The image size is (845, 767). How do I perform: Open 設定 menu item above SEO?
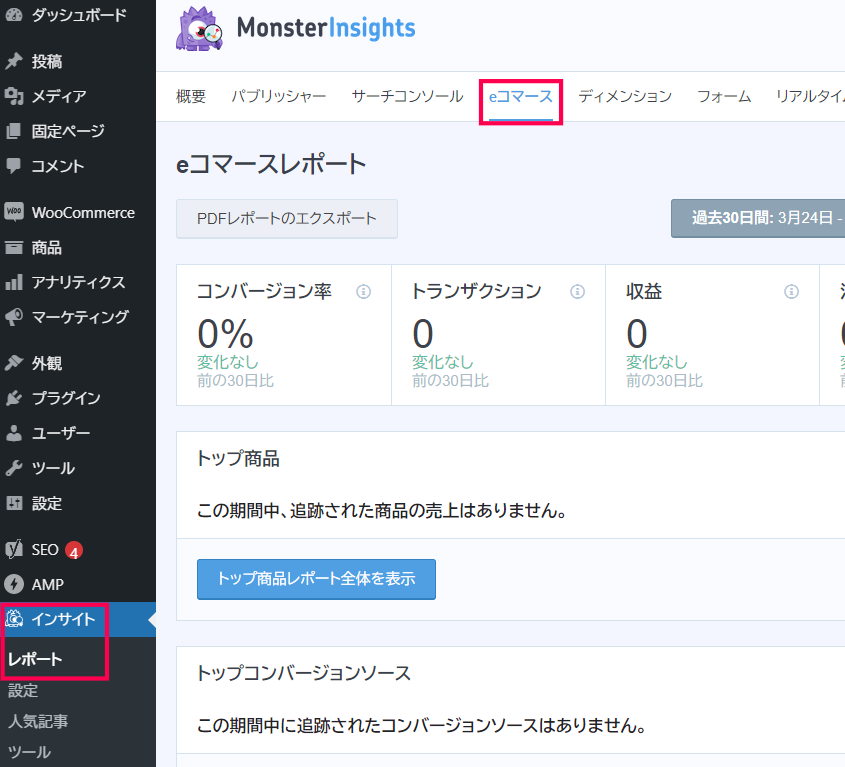pos(47,503)
